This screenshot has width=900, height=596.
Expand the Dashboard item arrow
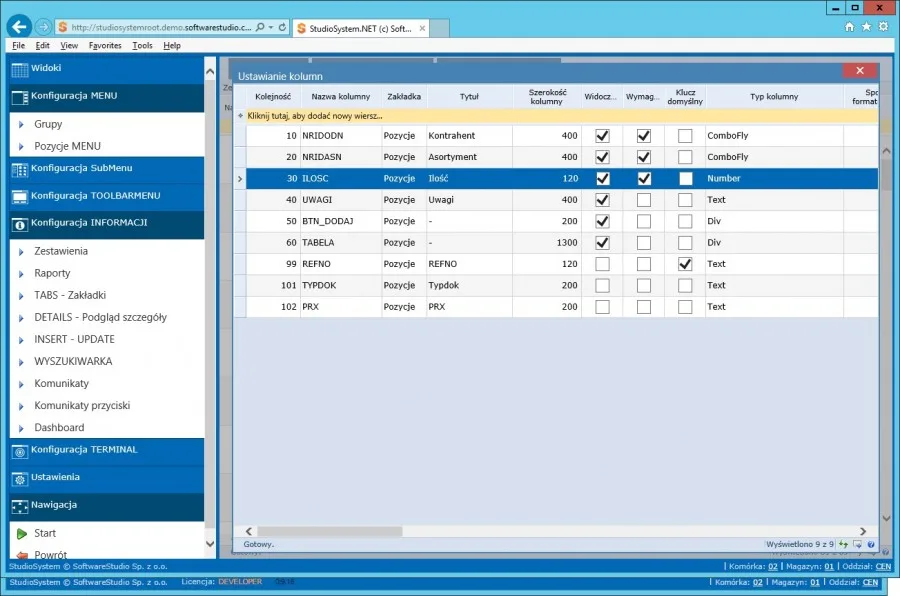pyautogui.click(x=21, y=428)
